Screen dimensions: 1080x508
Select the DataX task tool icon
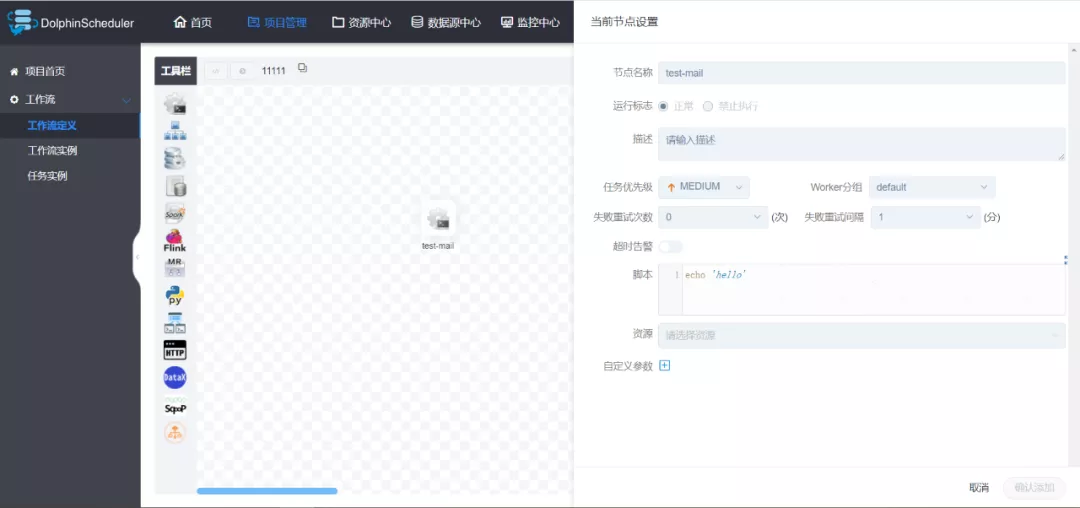(x=175, y=377)
